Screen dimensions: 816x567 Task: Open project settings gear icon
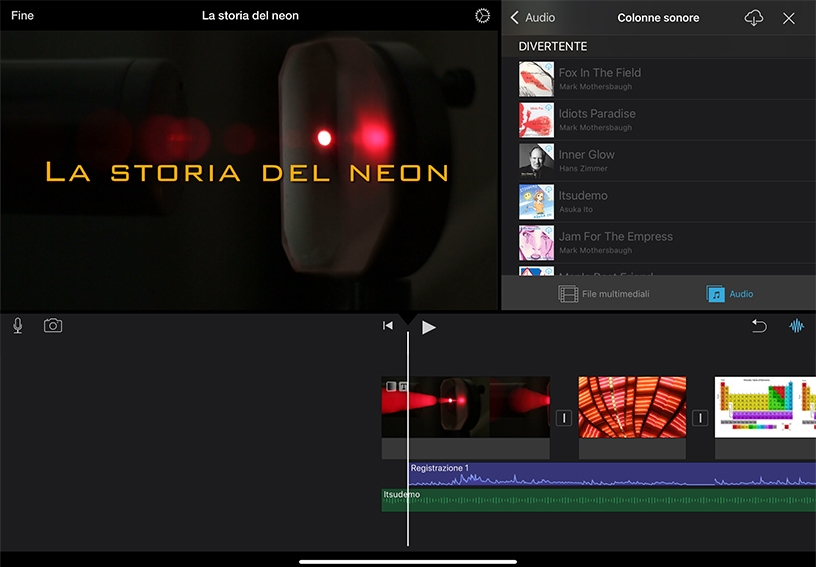coord(482,16)
